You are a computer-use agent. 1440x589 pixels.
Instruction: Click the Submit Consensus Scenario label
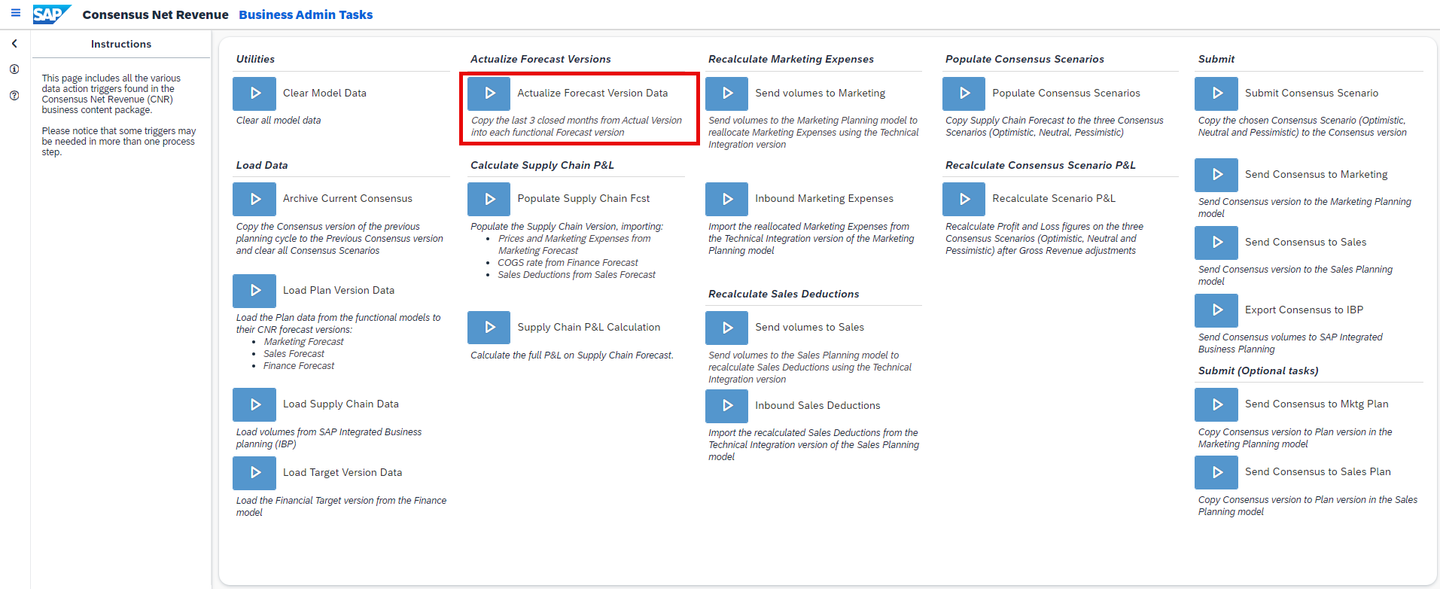(1311, 93)
